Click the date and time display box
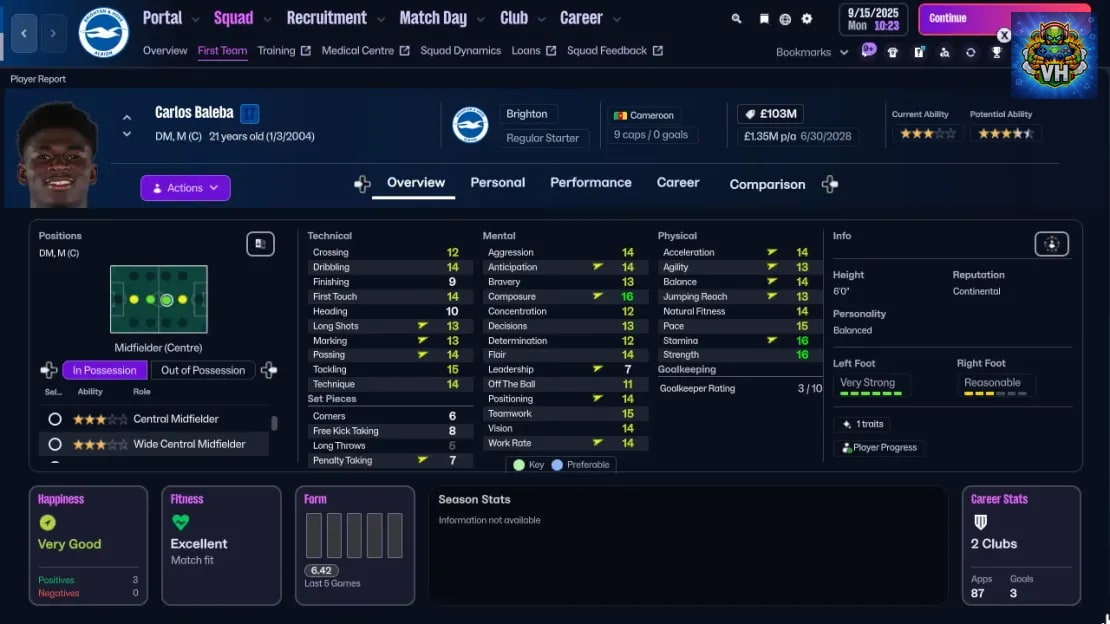Screen dimensions: 1110x624 [x=873, y=19]
